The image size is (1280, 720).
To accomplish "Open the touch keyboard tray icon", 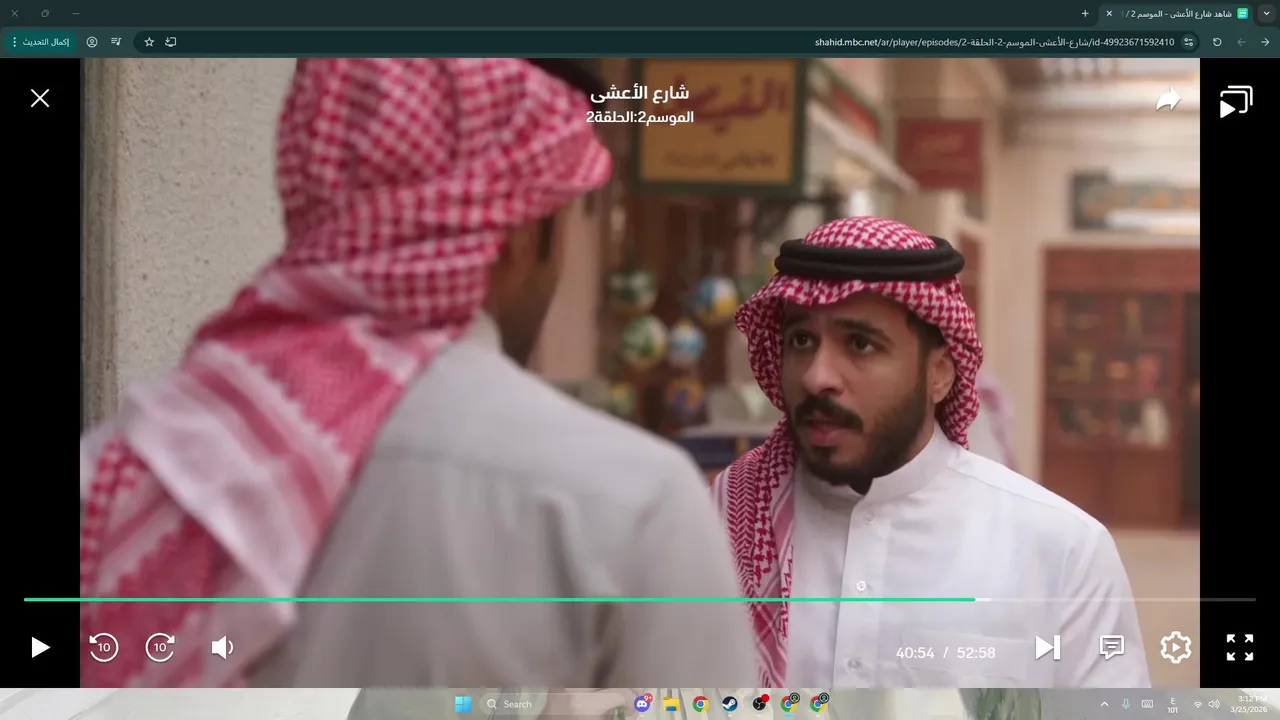I will coord(1147,704).
